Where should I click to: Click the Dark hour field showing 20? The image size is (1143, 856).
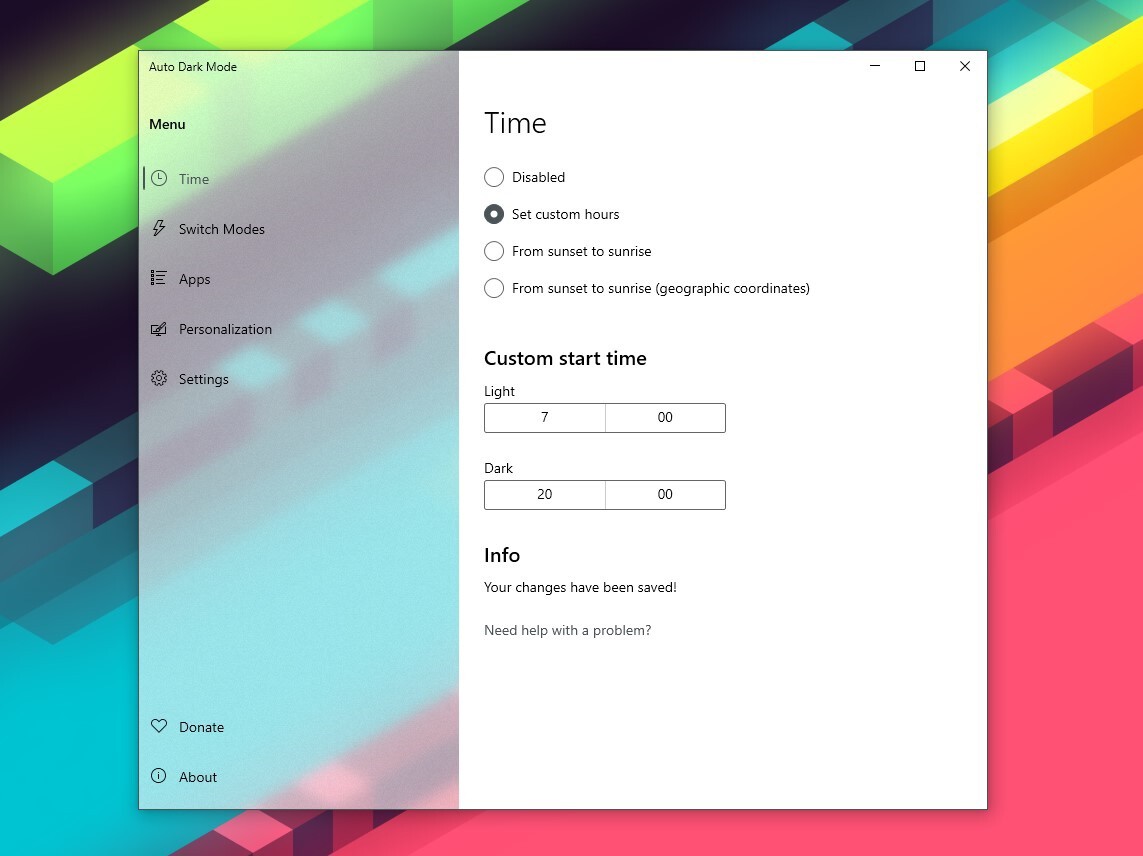(x=544, y=494)
